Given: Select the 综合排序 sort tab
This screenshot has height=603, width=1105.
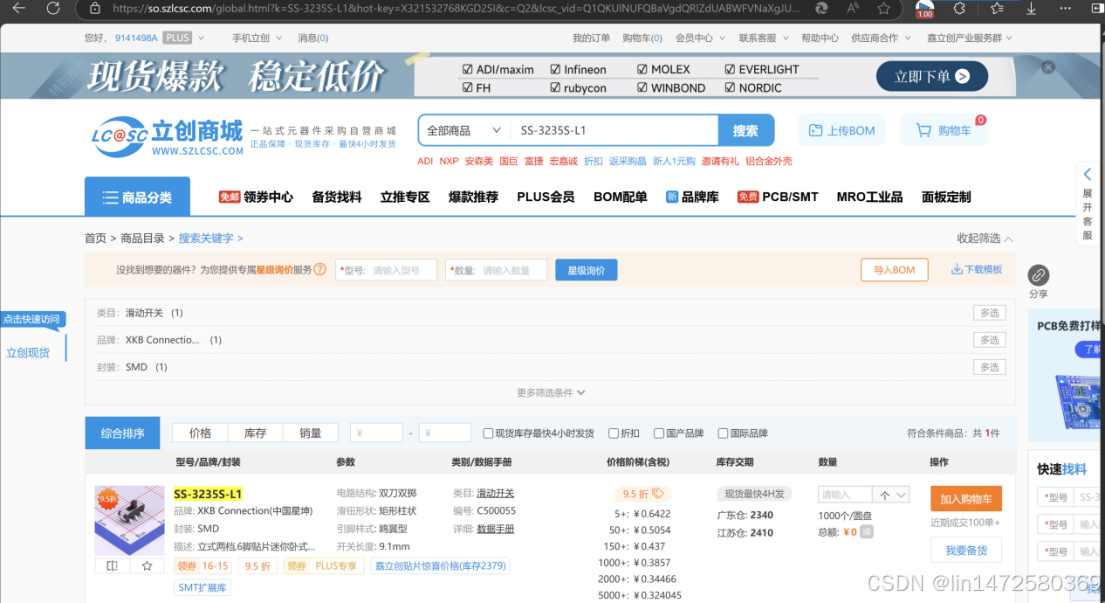Looking at the screenshot, I should coord(123,433).
